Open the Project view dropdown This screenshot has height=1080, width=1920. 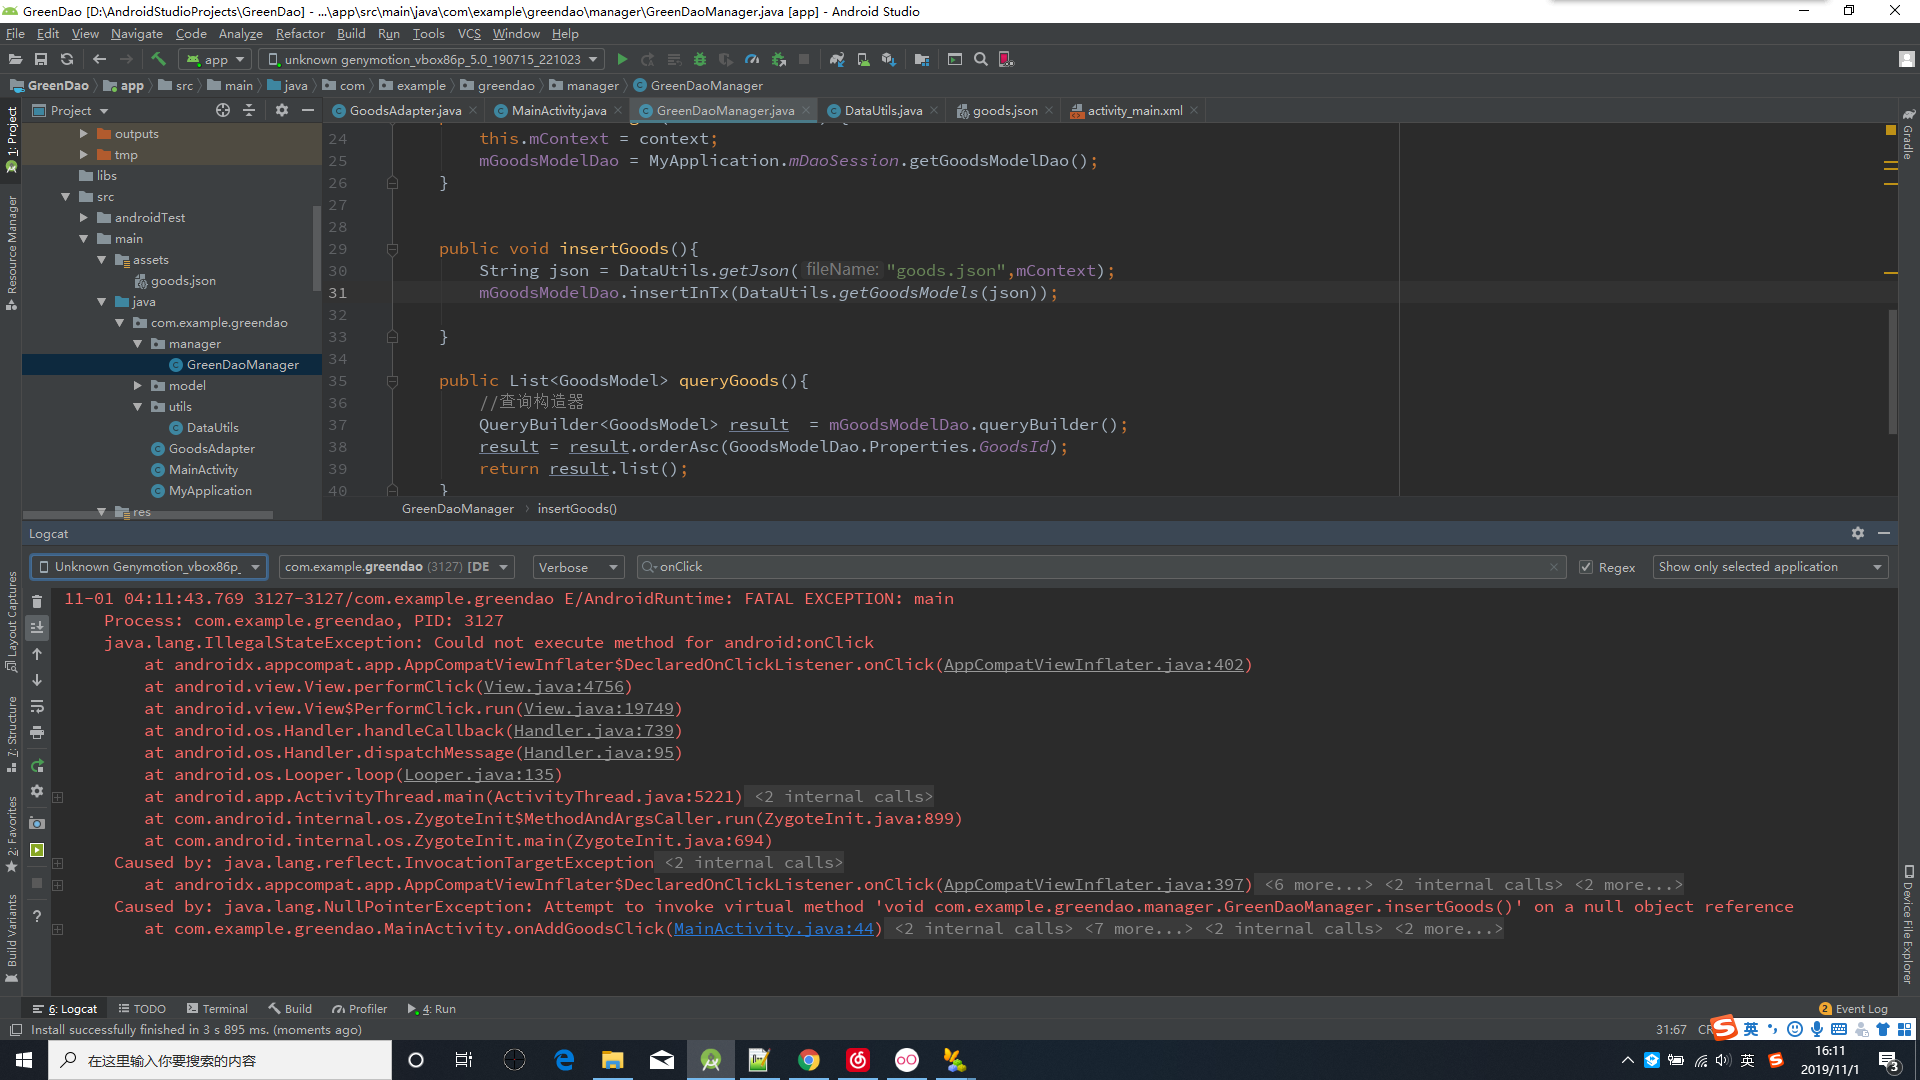pos(70,110)
